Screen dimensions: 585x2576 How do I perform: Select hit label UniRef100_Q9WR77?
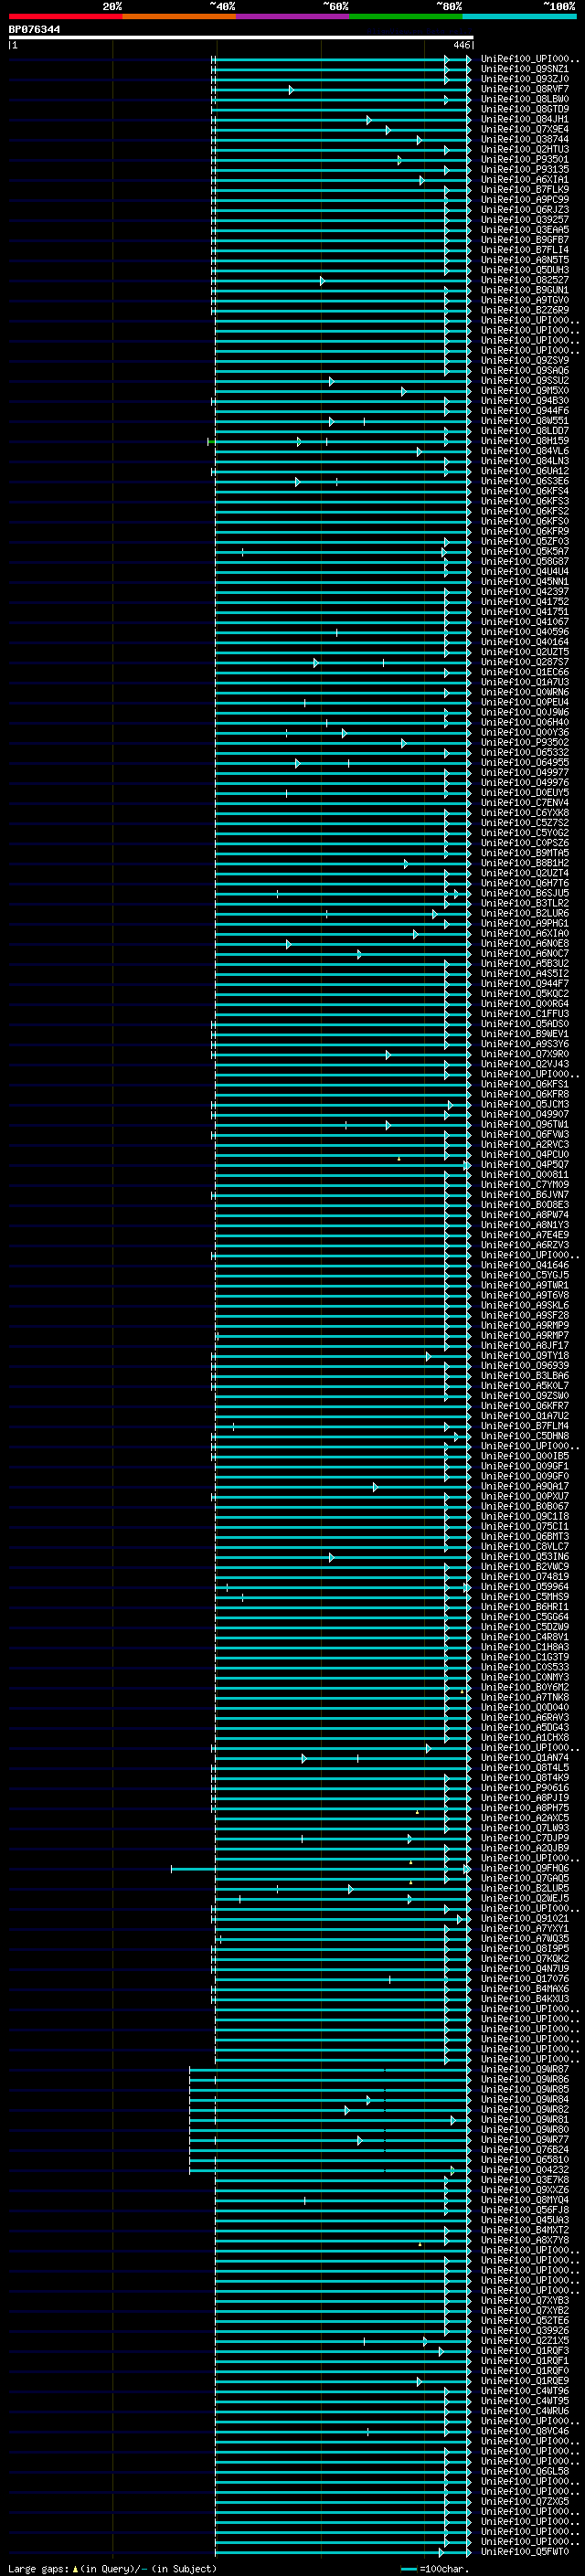(524, 2140)
